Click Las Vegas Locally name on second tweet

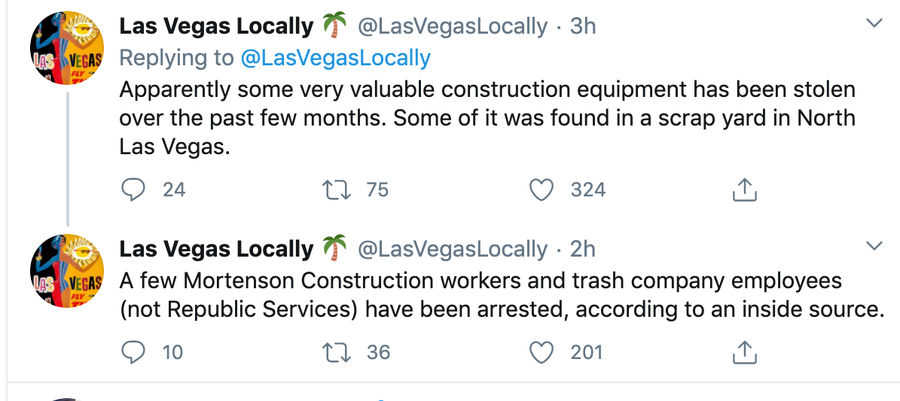(x=216, y=249)
